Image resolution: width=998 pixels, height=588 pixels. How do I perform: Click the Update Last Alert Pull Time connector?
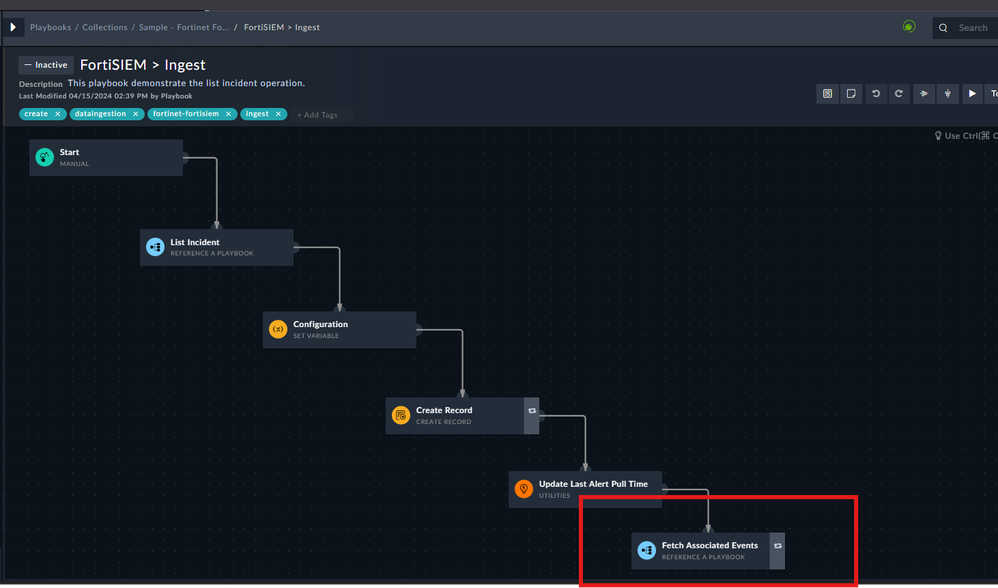tap(664, 489)
